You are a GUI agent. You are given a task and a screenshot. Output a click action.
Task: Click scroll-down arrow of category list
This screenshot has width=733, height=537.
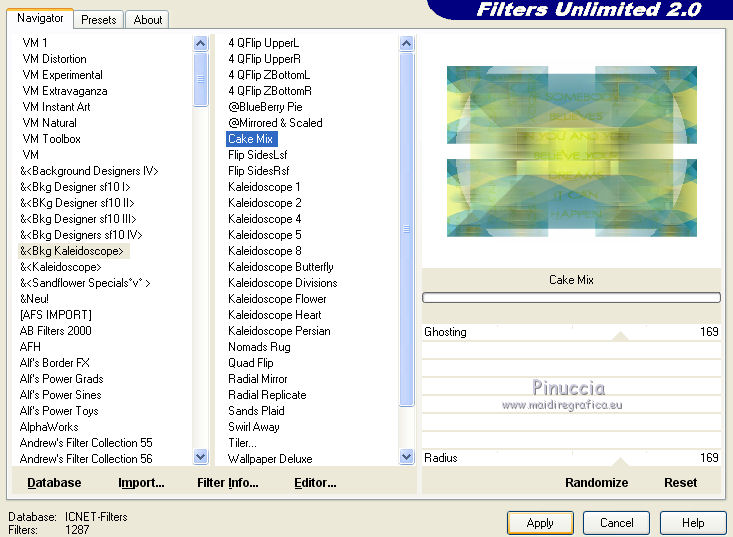click(x=201, y=456)
